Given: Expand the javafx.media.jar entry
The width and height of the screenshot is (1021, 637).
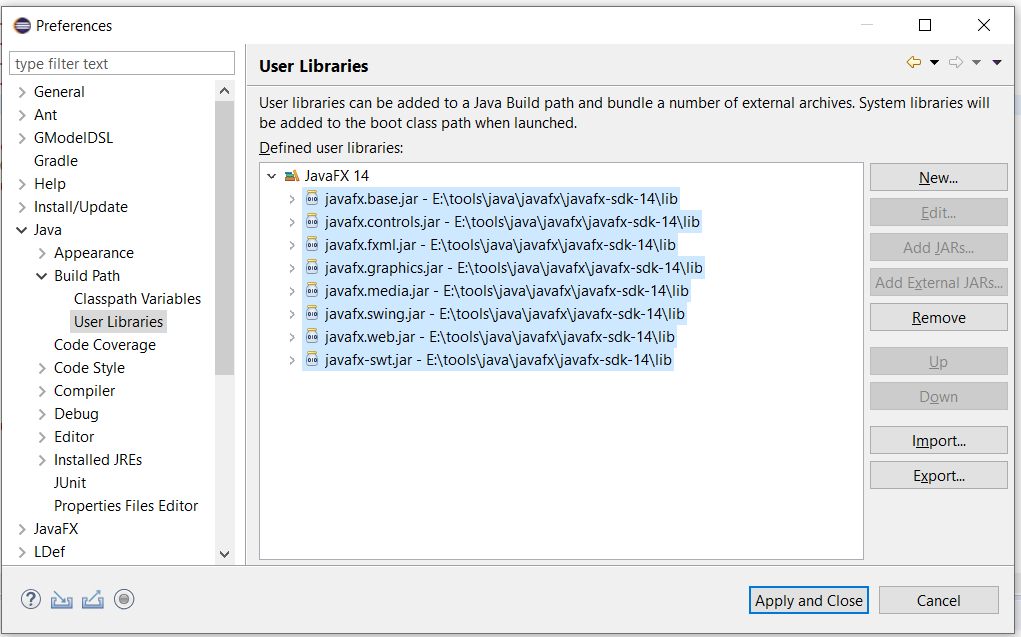Looking at the screenshot, I should [292, 291].
